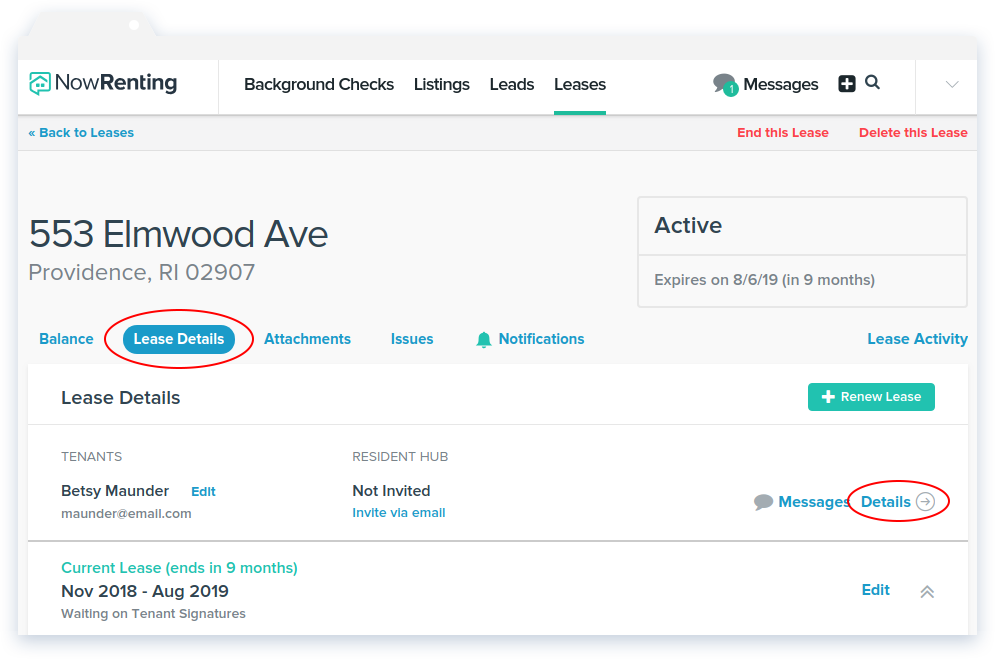Click End this Lease link
Image resolution: width=995 pixels, height=659 pixels.
click(x=783, y=133)
